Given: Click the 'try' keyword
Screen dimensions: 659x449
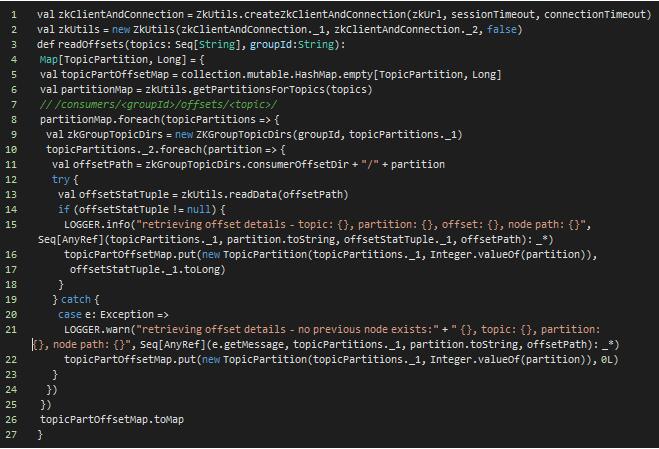Looking at the screenshot, I should [61, 180].
